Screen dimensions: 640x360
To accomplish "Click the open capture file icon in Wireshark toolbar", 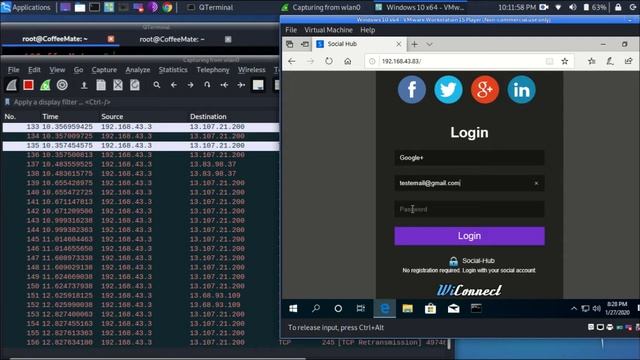I will (x=84, y=85).
